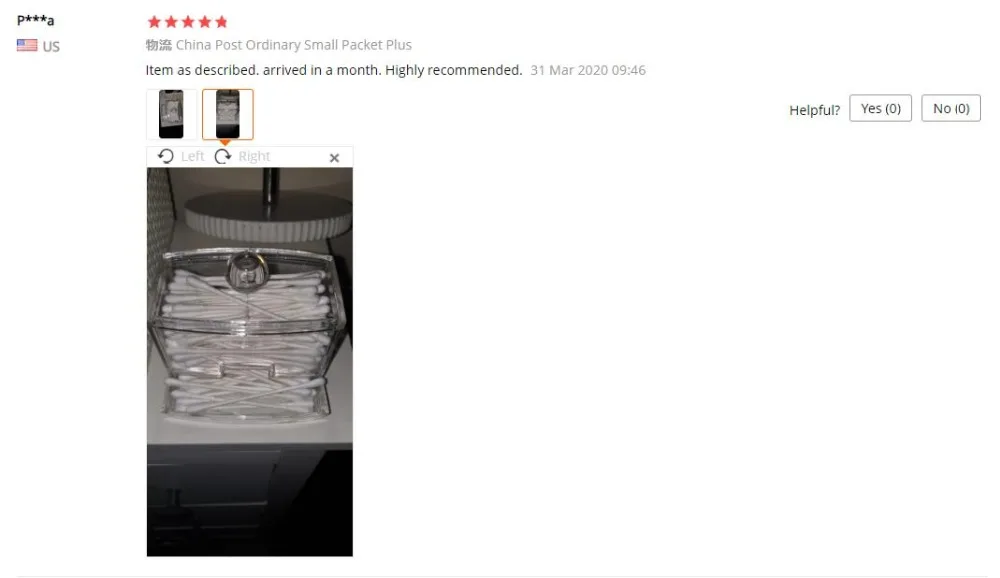Click the fourth red rating star
This screenshot has width=1000, height=578.
click(205, 22)
